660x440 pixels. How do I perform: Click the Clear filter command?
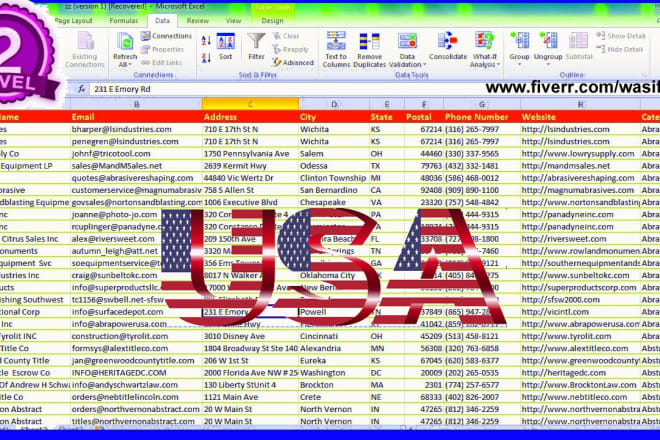click(x=286, y=36)
